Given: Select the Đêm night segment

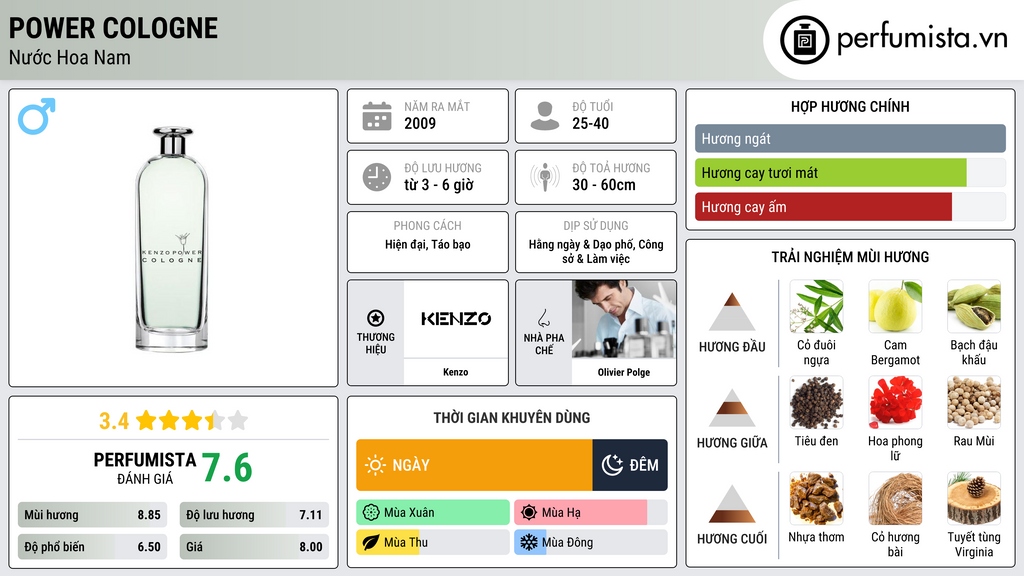Looking at the screenshot, I should point(630,465).
